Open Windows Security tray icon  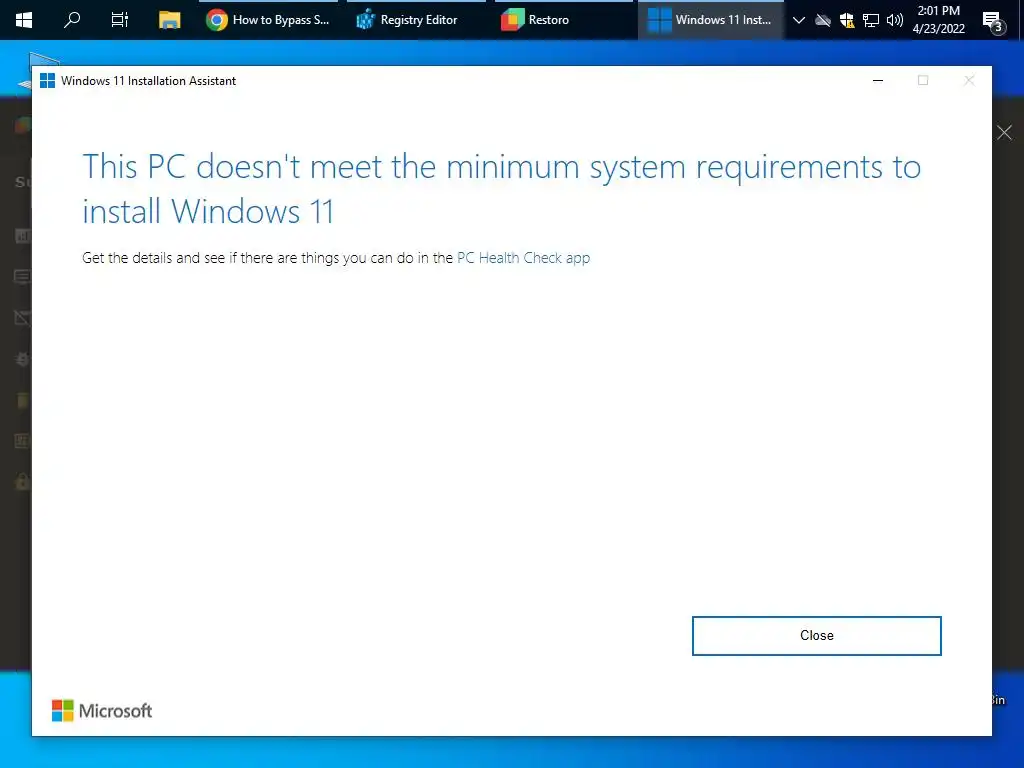(x=846, y=20)
